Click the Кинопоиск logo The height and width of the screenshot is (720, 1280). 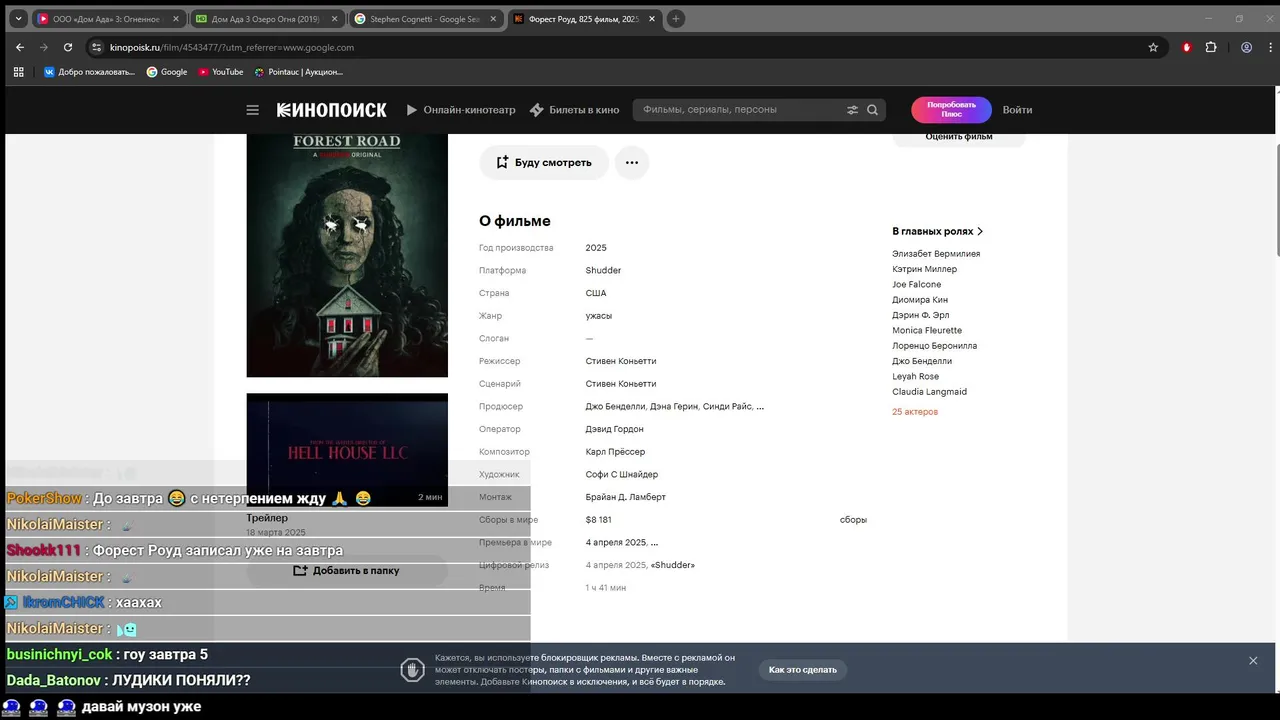point(331,110)
